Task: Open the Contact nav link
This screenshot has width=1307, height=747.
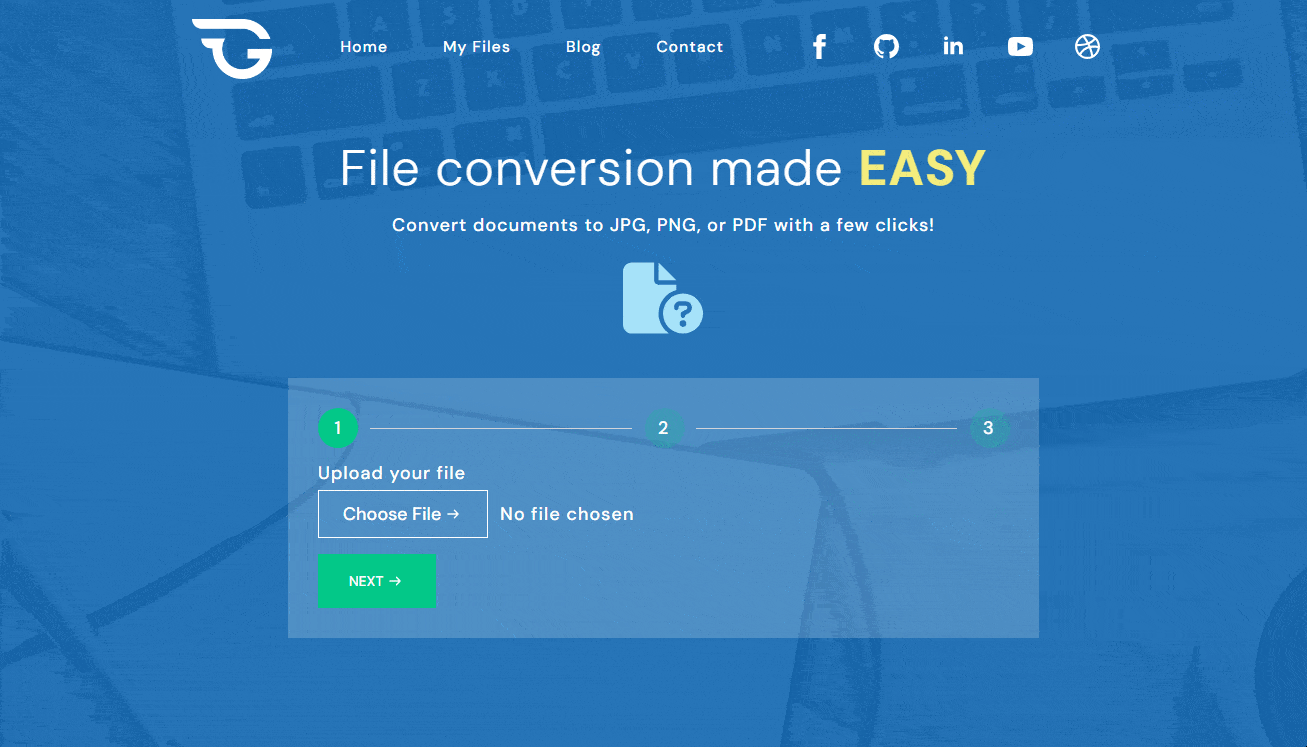Action: click(x=690, y=47)
